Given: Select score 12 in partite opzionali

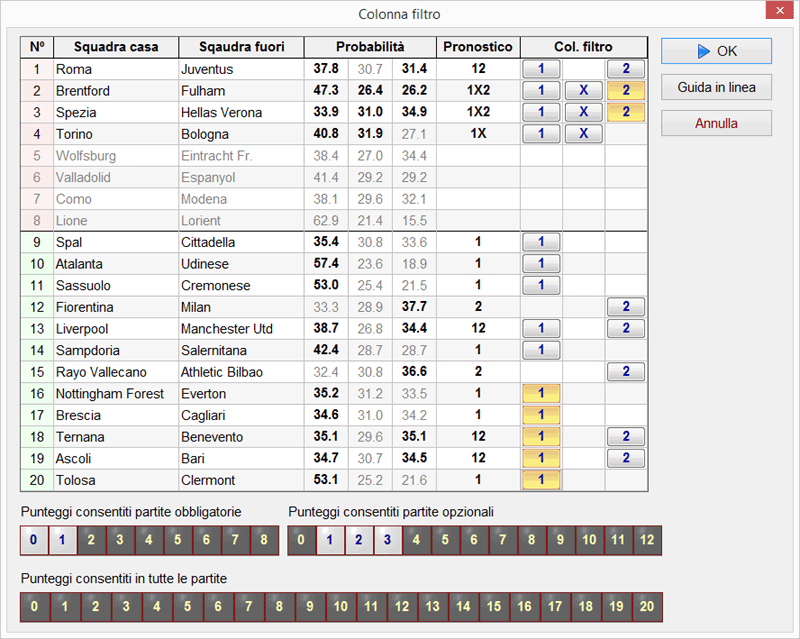Looking at the screenshot, I should [648, 540].
